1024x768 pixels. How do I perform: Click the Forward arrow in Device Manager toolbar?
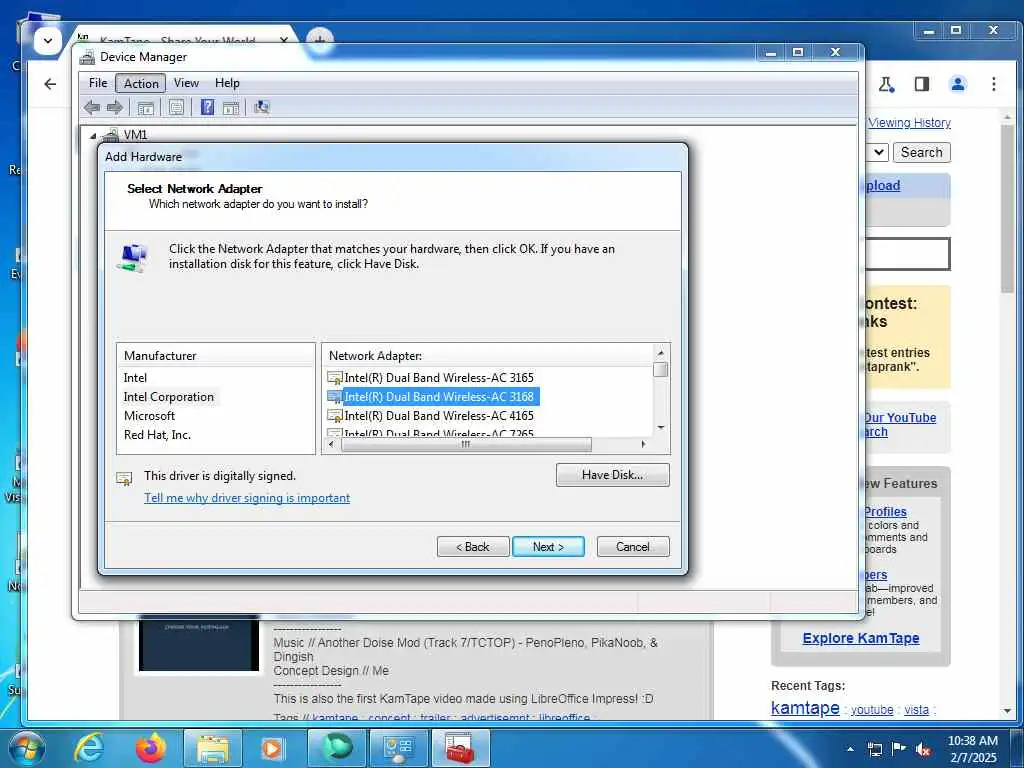pyautogui.click(x=114, y=107)
